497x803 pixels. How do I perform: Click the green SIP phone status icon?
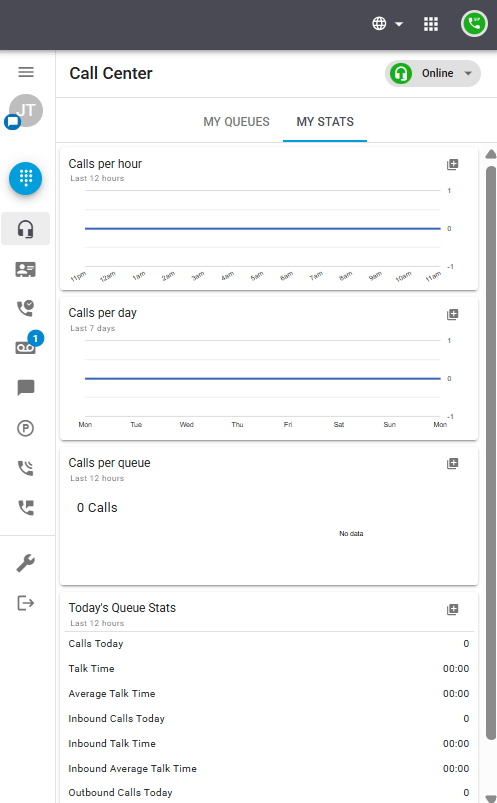coord(474,24)
